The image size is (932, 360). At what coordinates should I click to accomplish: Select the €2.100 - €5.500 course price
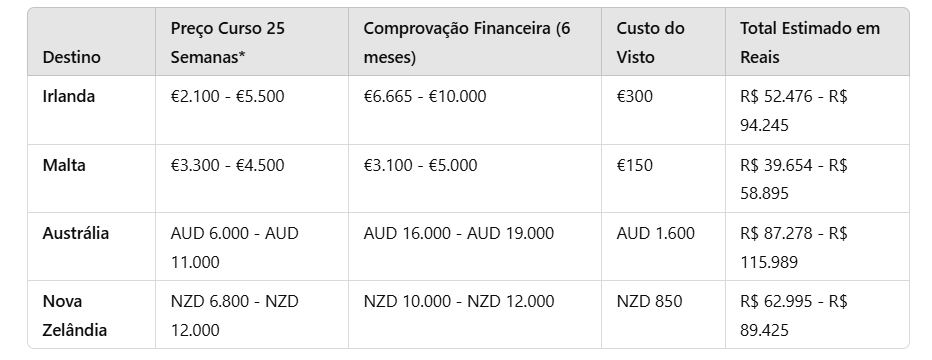point(227,96)
